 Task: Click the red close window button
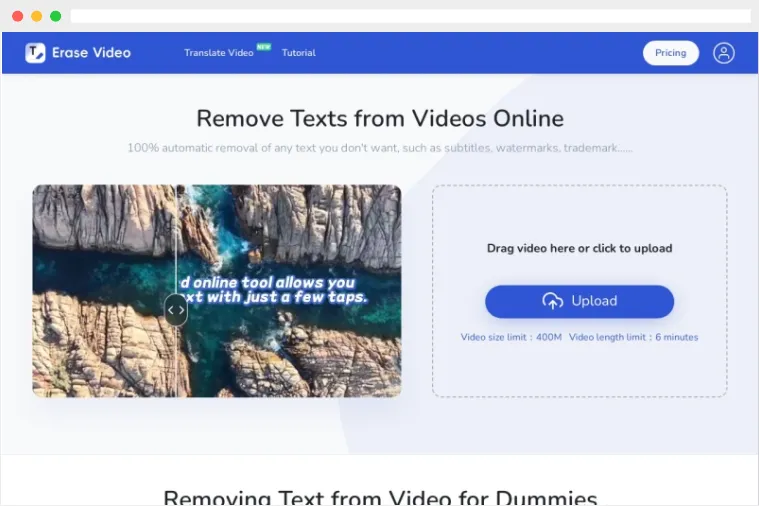click(x=17, y=16)
